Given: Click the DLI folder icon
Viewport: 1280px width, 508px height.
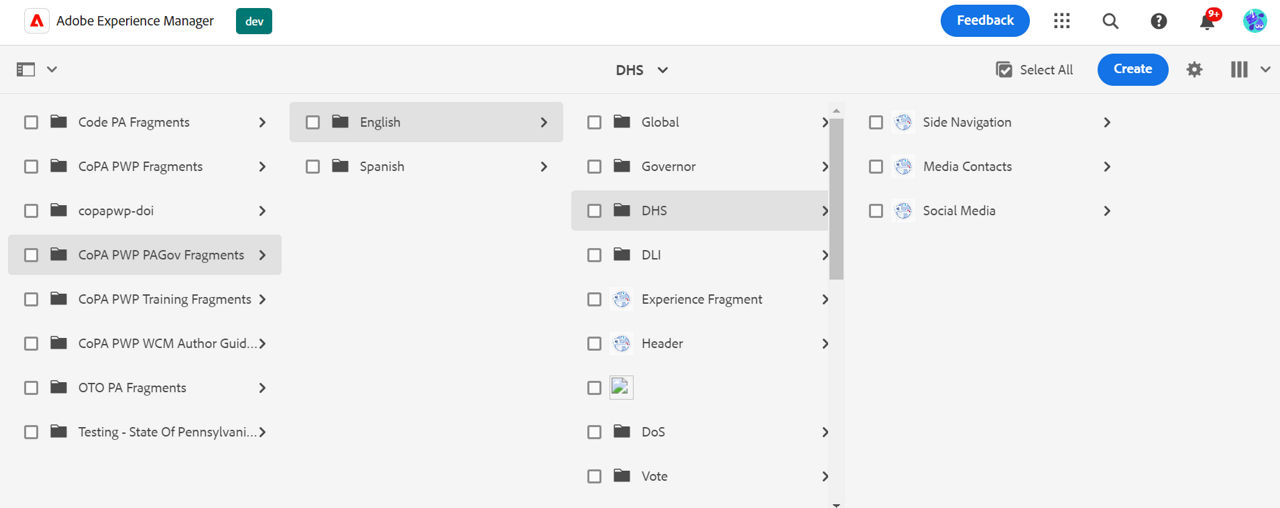Looking at the screenshot, I should (622, 255).
